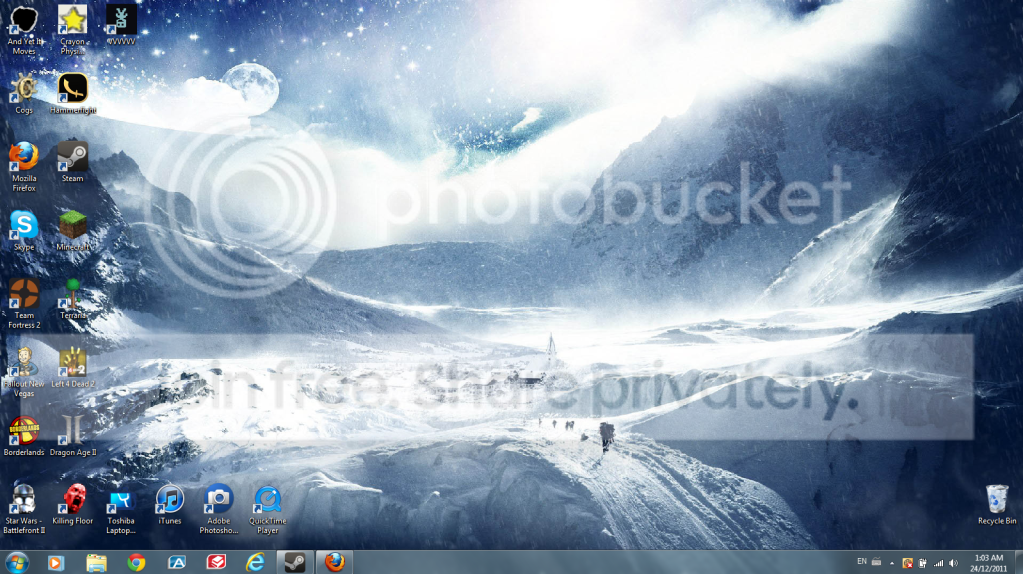Click the EN language indicator
This screenshot has height=574, width=1023.
862,562
